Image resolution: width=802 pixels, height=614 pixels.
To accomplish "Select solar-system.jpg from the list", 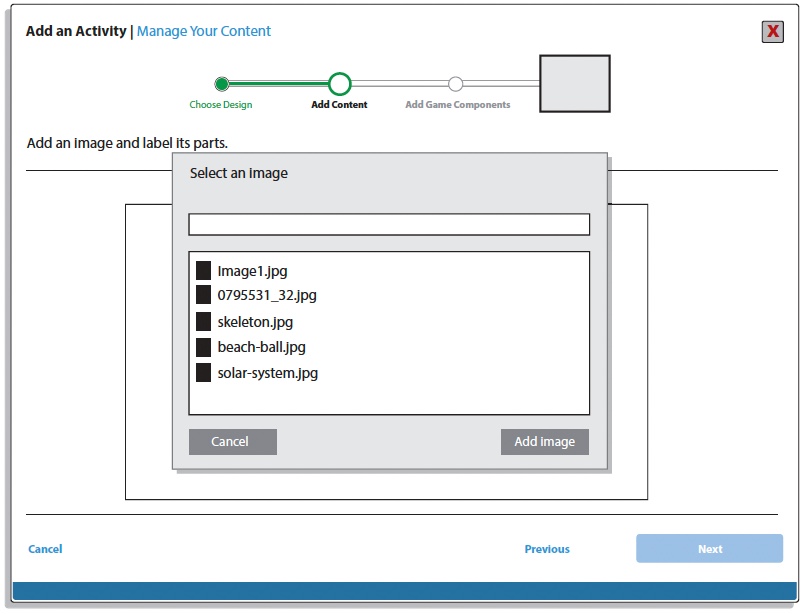I will pos(267,373).
